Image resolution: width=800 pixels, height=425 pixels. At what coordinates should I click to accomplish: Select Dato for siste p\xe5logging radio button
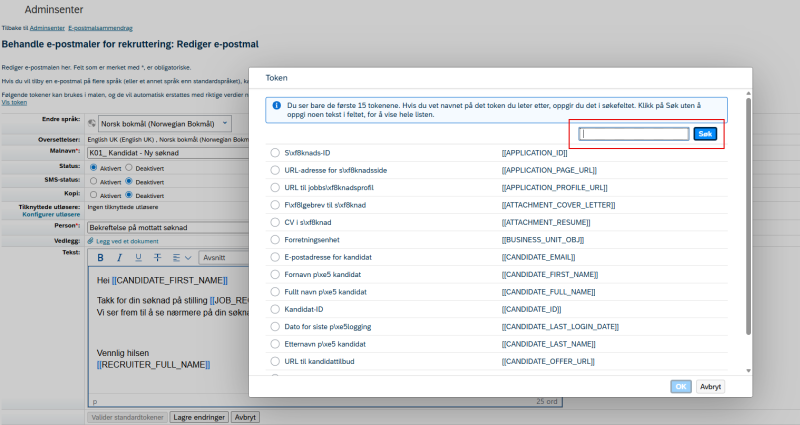point(275,326)
